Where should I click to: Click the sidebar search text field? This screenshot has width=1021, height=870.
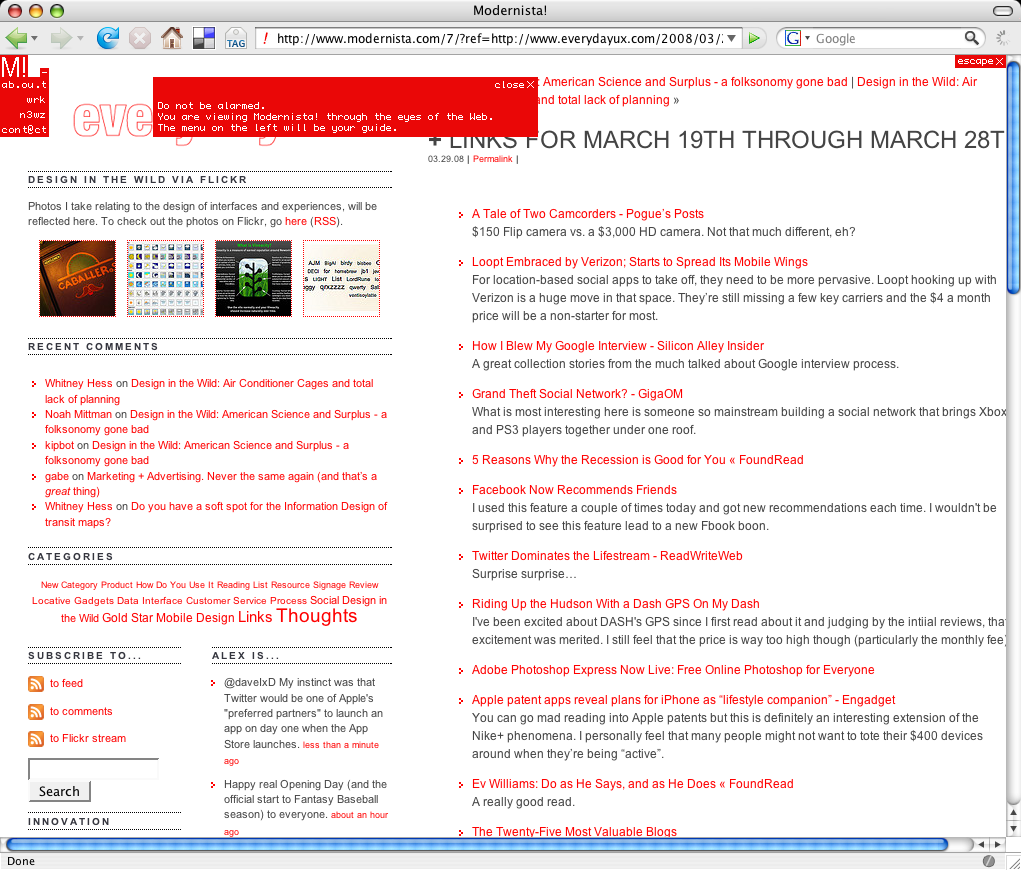[x=93, y=769]
